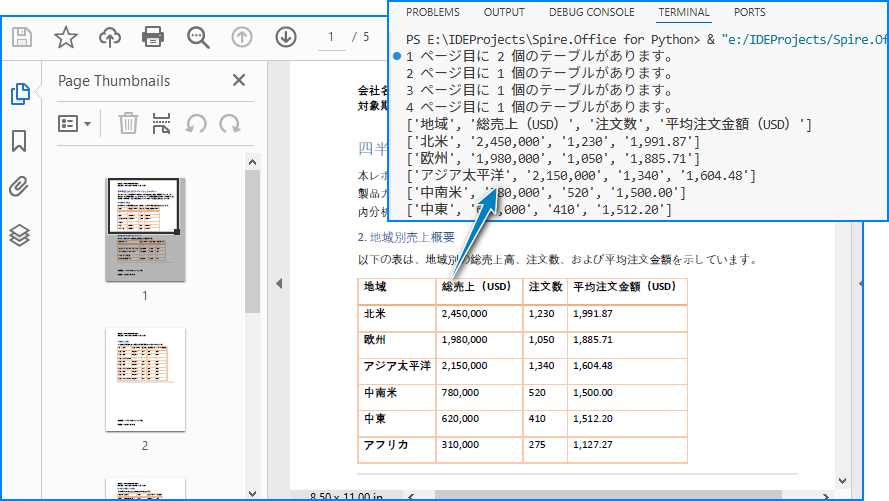The height and width of the screenshot is (501, 889).
Task: Click the document horizontal scroll left arrow
Action: click(x=411, y=496)
